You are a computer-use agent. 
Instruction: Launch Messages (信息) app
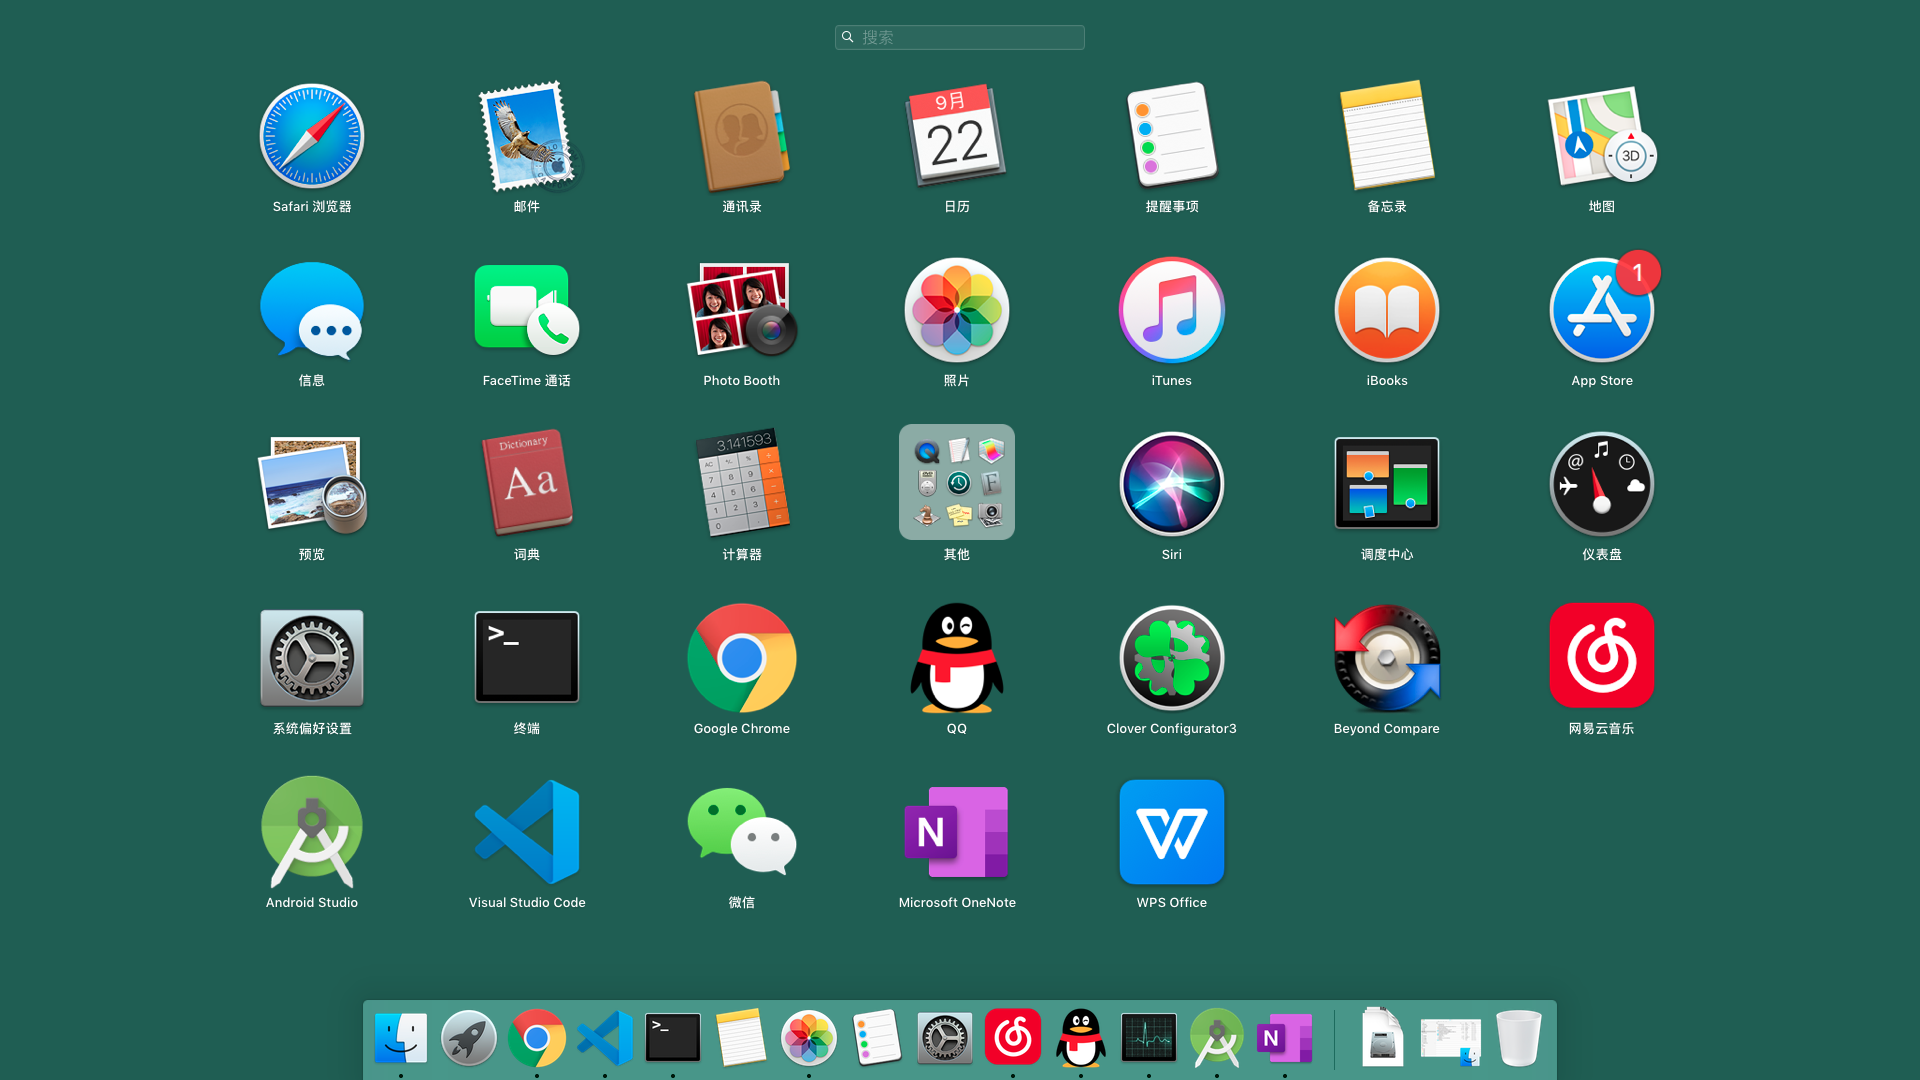click(x=312, y=310)
